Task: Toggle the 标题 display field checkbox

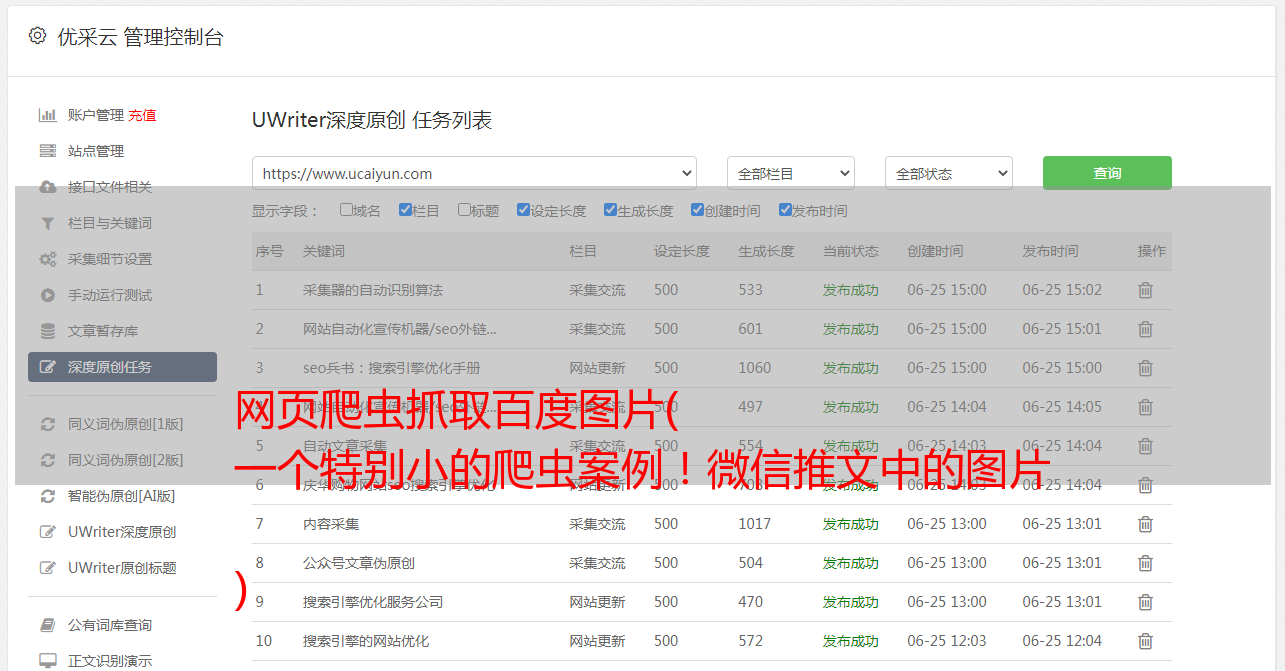Action: coord(464,210)
